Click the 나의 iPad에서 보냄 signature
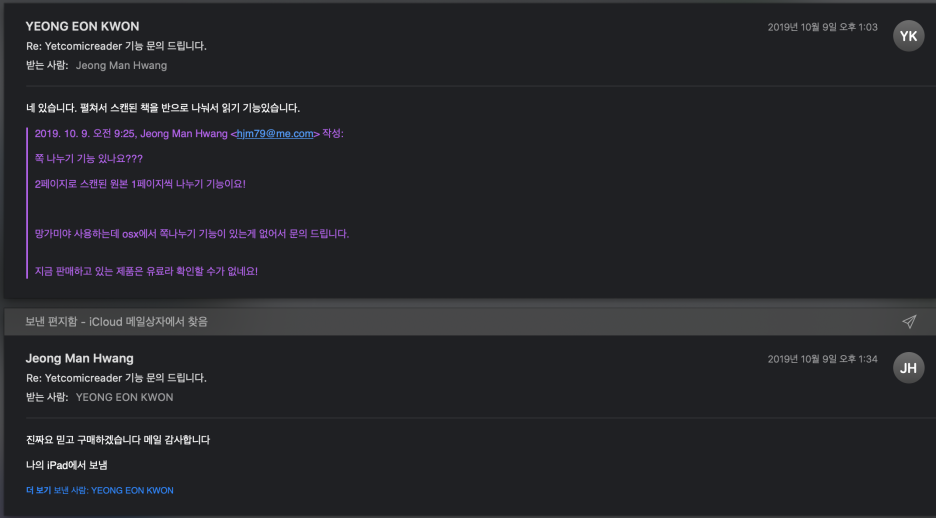Screen dimensions: 936x518 tap(66, 465)
